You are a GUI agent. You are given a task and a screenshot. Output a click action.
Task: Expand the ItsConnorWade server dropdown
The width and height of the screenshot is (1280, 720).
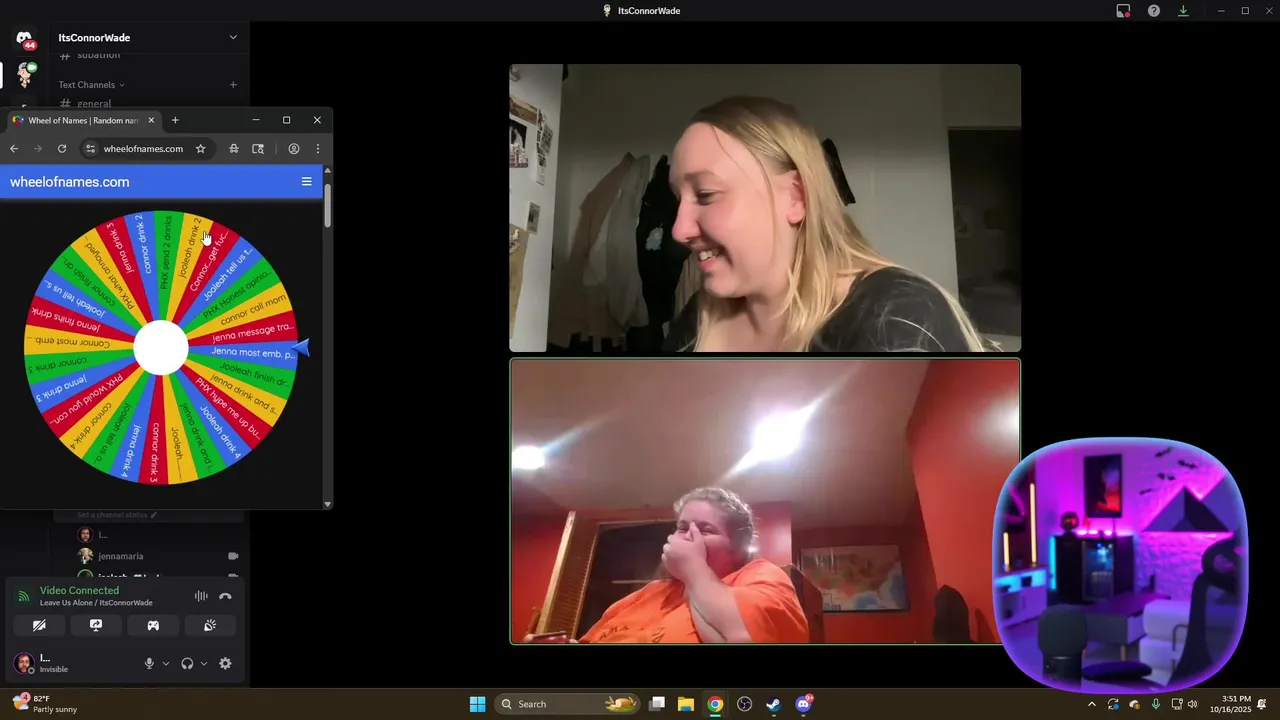coord(233,38)
